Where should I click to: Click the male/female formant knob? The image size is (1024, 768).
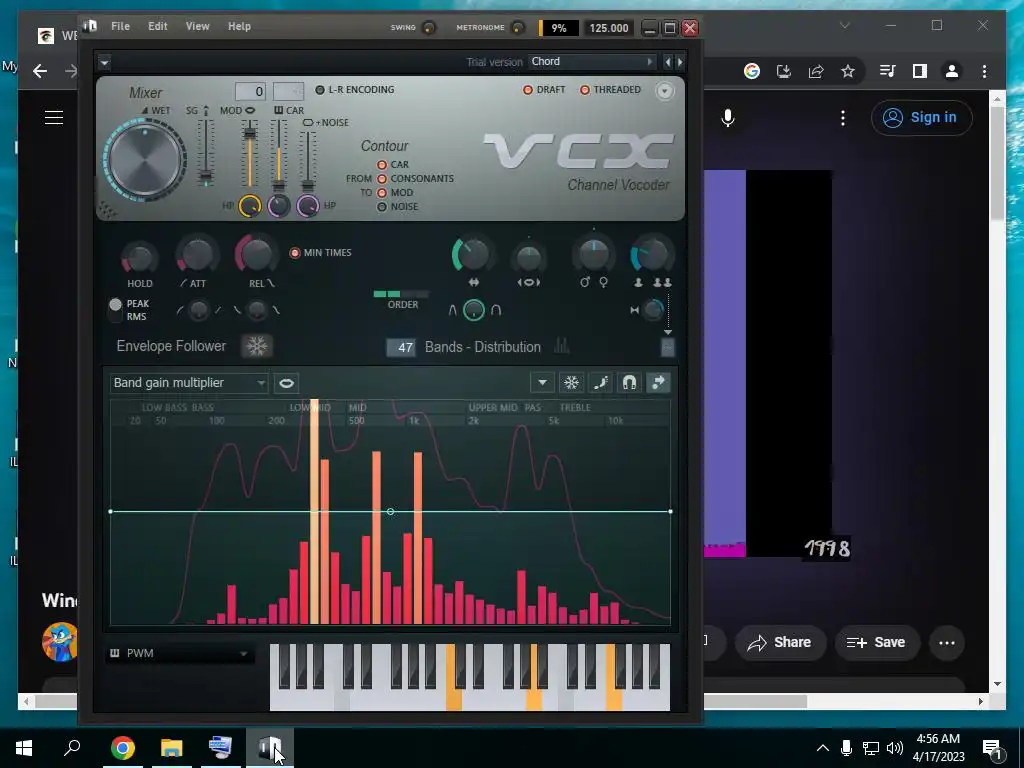coord(594,255)
